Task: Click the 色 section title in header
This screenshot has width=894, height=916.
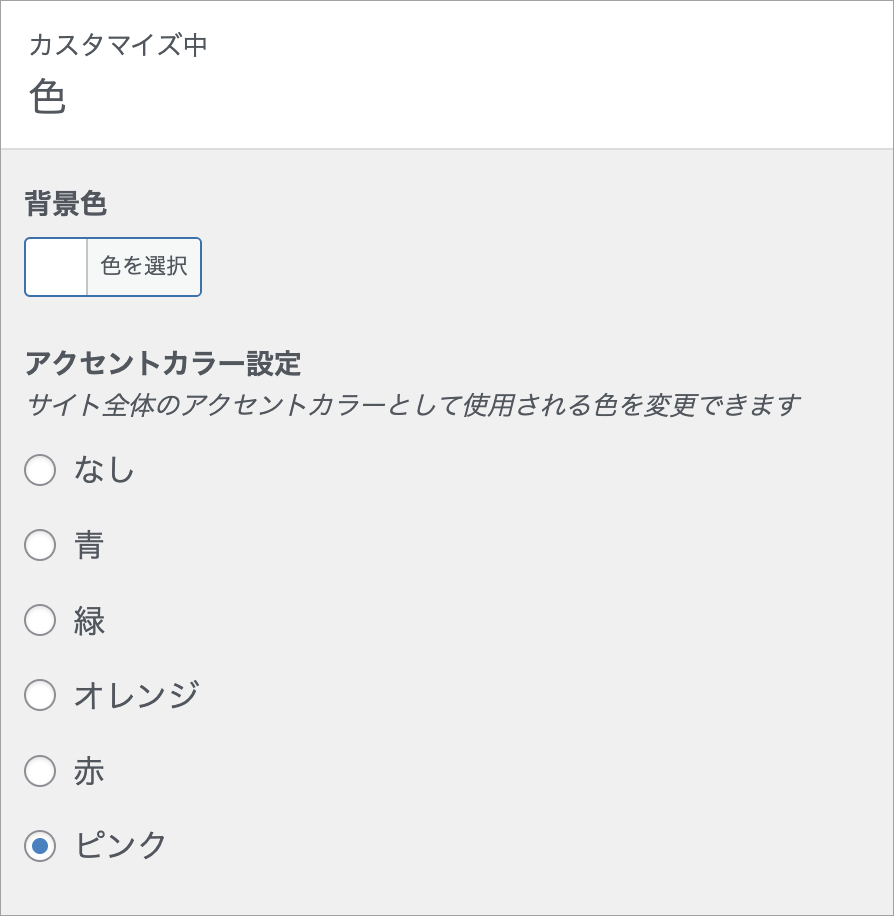Action: pyautogui.click(x=47, y=97)
